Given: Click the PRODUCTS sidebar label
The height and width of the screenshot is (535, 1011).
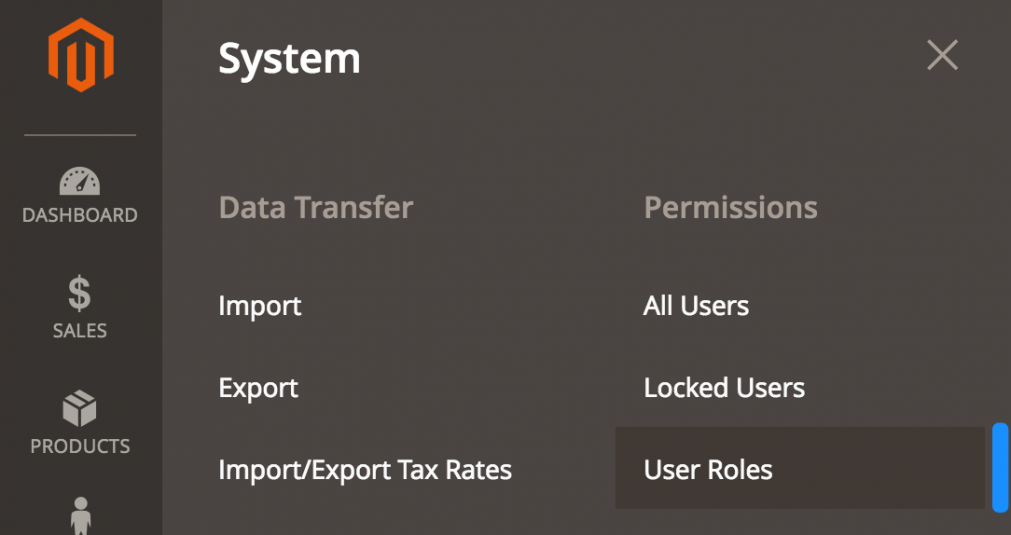Looking at the screenshot, I should coord(80,446).
